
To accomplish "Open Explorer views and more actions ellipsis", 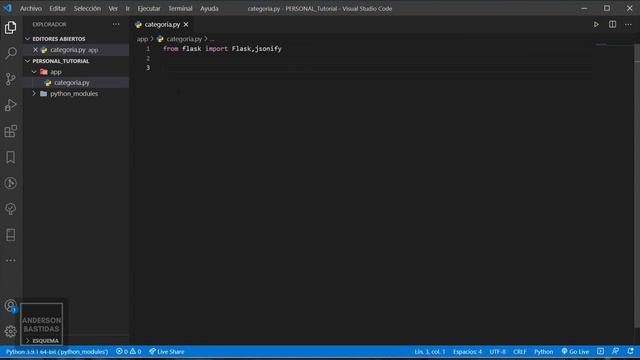I will click(x=116, y=24).
